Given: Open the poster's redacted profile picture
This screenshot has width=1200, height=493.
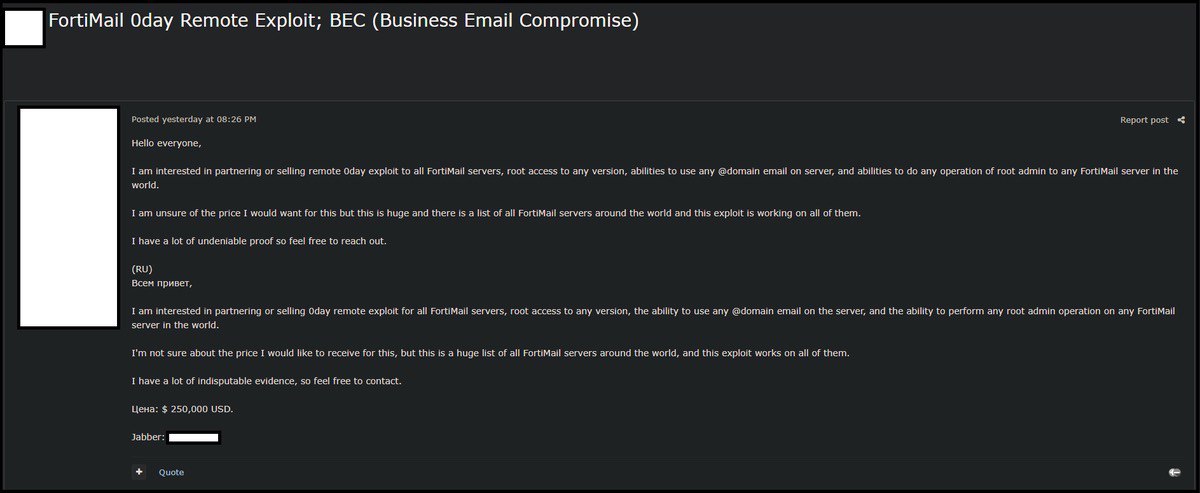Looking at the screenshot, I should click(x=69, y=217).
